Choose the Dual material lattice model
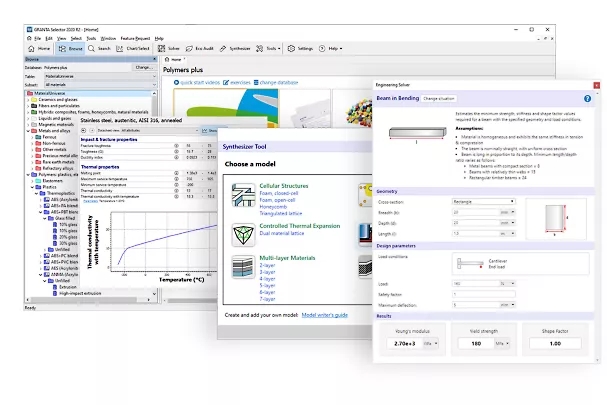607x405 pixels. tap(282, 233)
